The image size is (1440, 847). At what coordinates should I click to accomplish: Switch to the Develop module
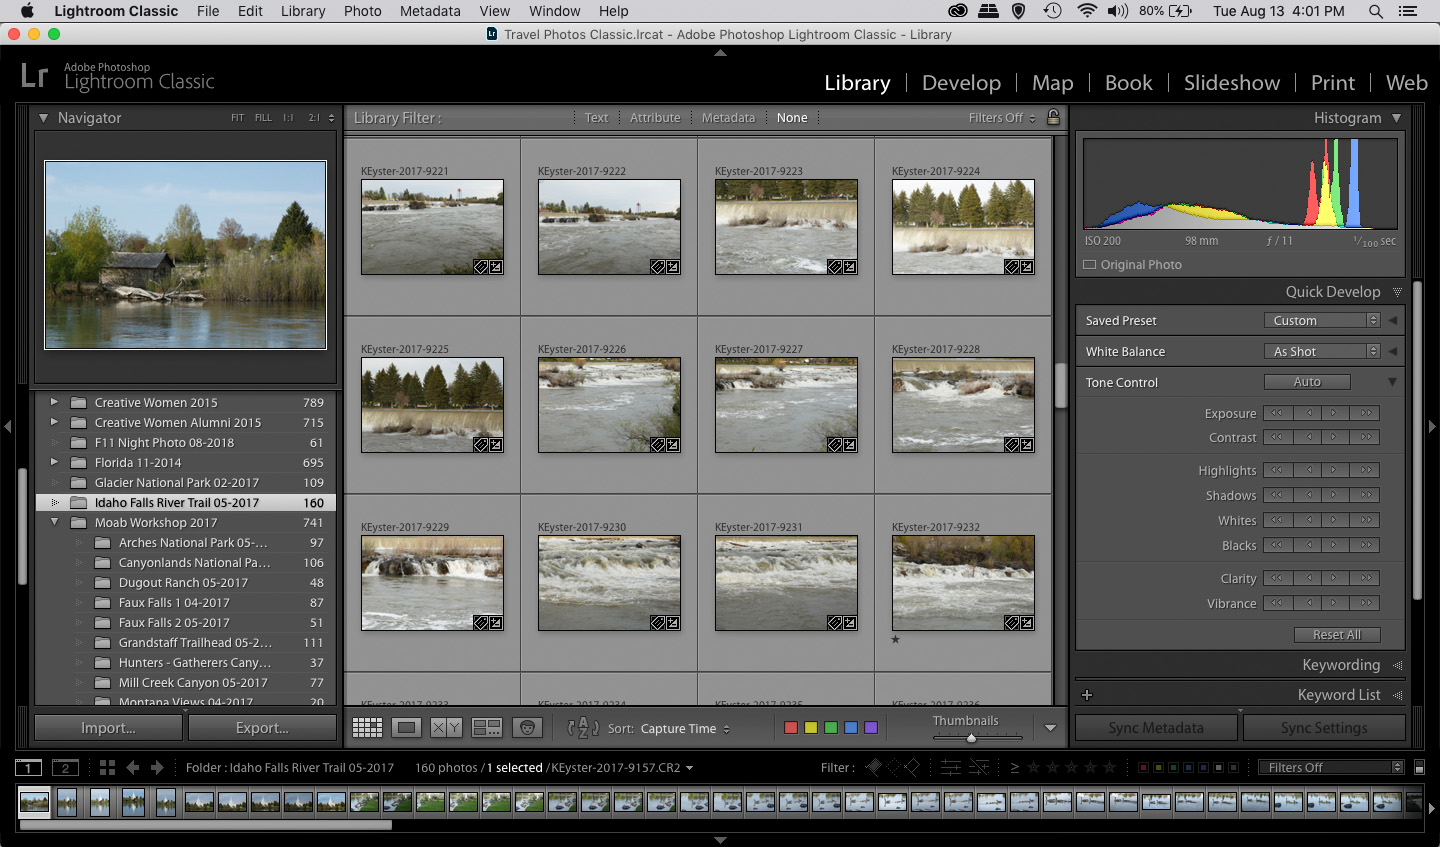[961, 83]
